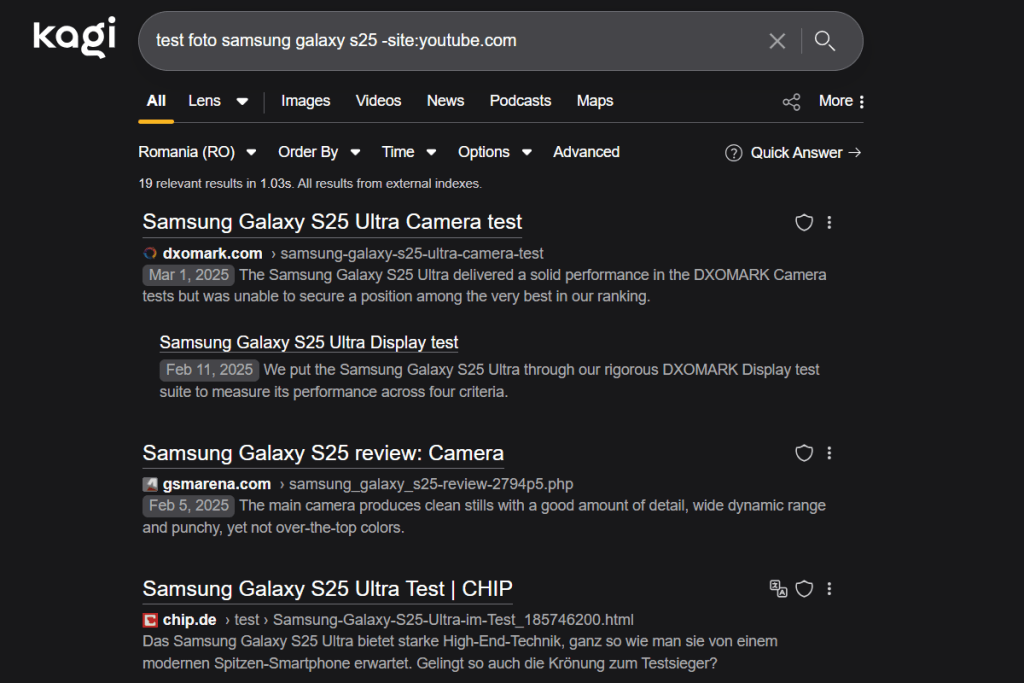Click the More label in the tab bar
Screen dimensions: 1024x683
coord(836,101)
